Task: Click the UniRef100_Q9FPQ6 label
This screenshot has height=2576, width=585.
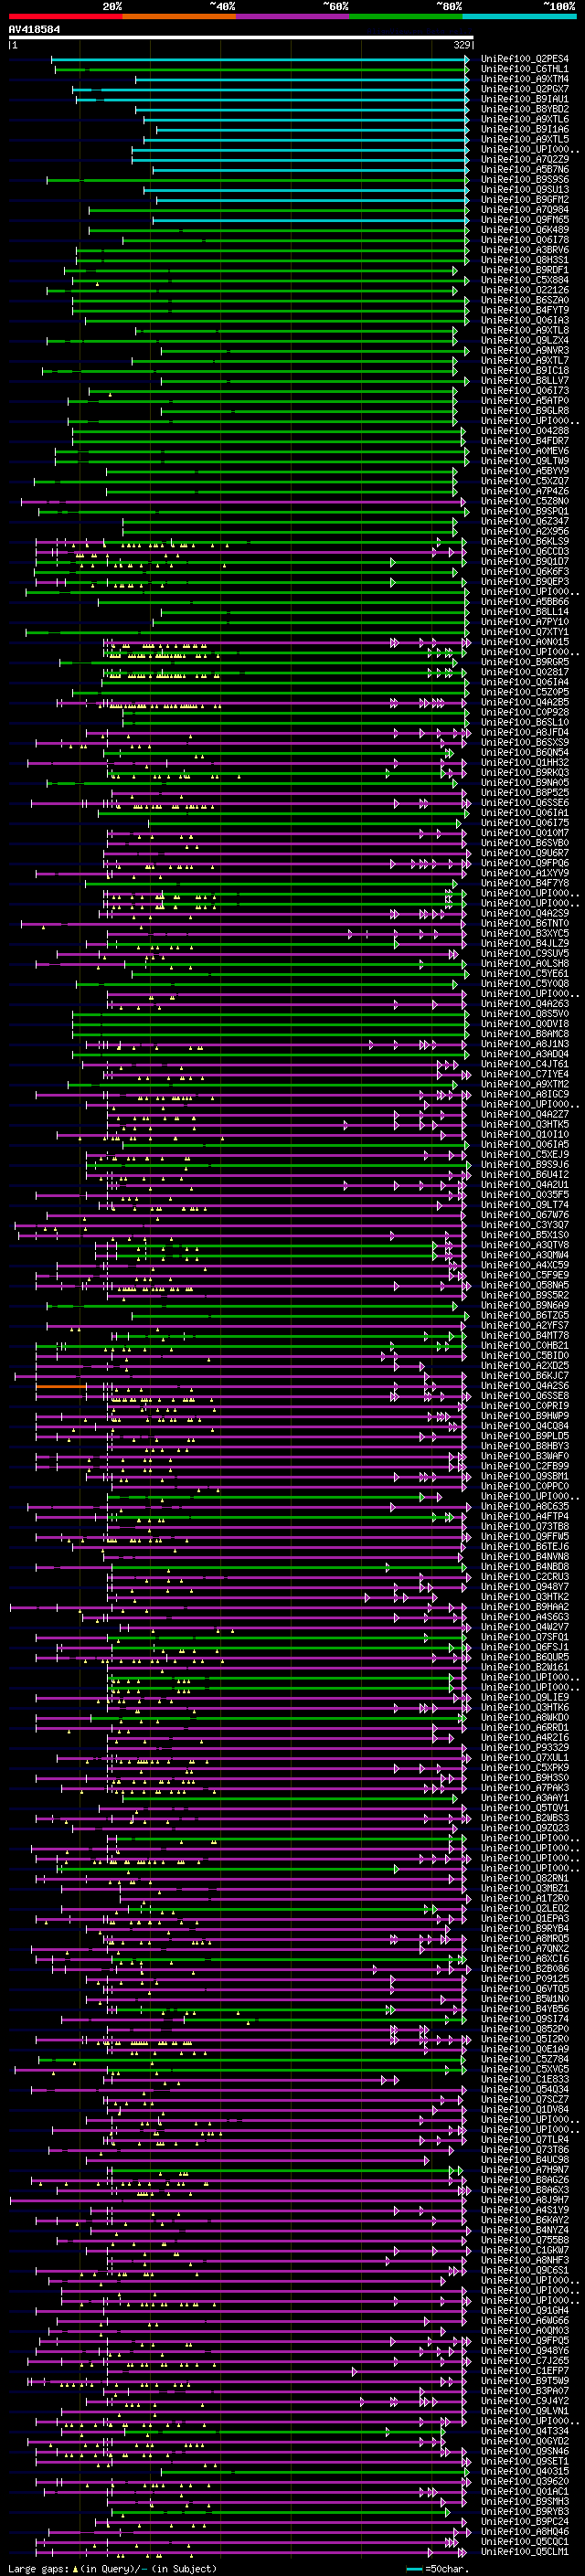Action: 525,863
